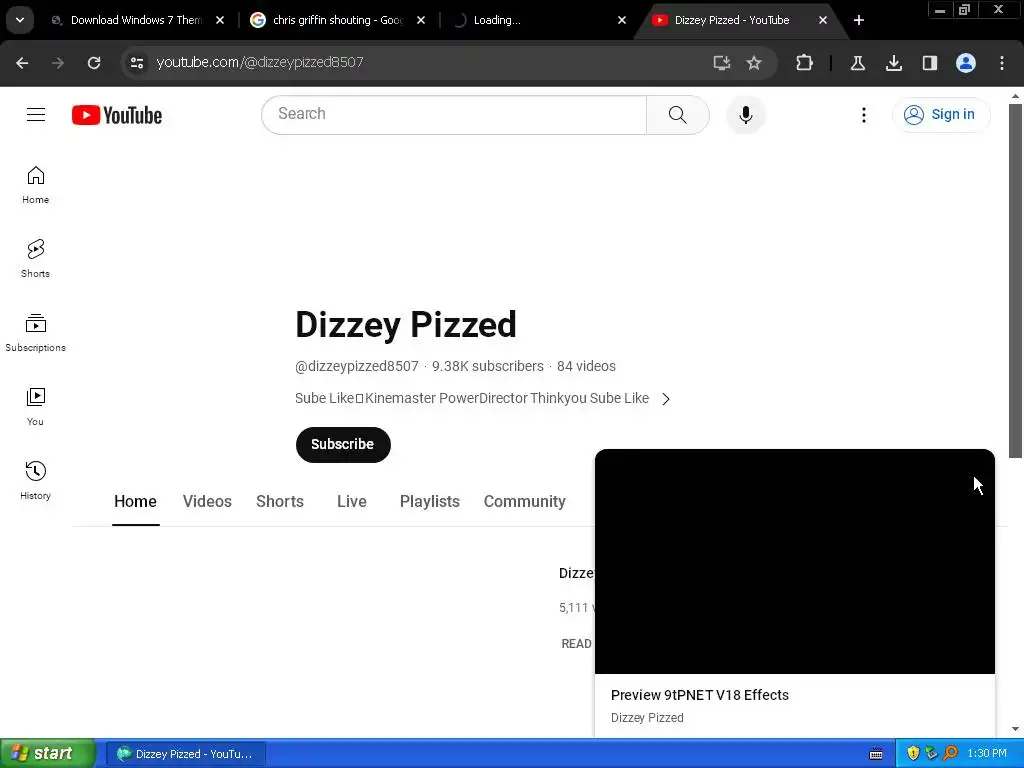
Task: Select the channel Videos tab
Action: coord(207,502)
